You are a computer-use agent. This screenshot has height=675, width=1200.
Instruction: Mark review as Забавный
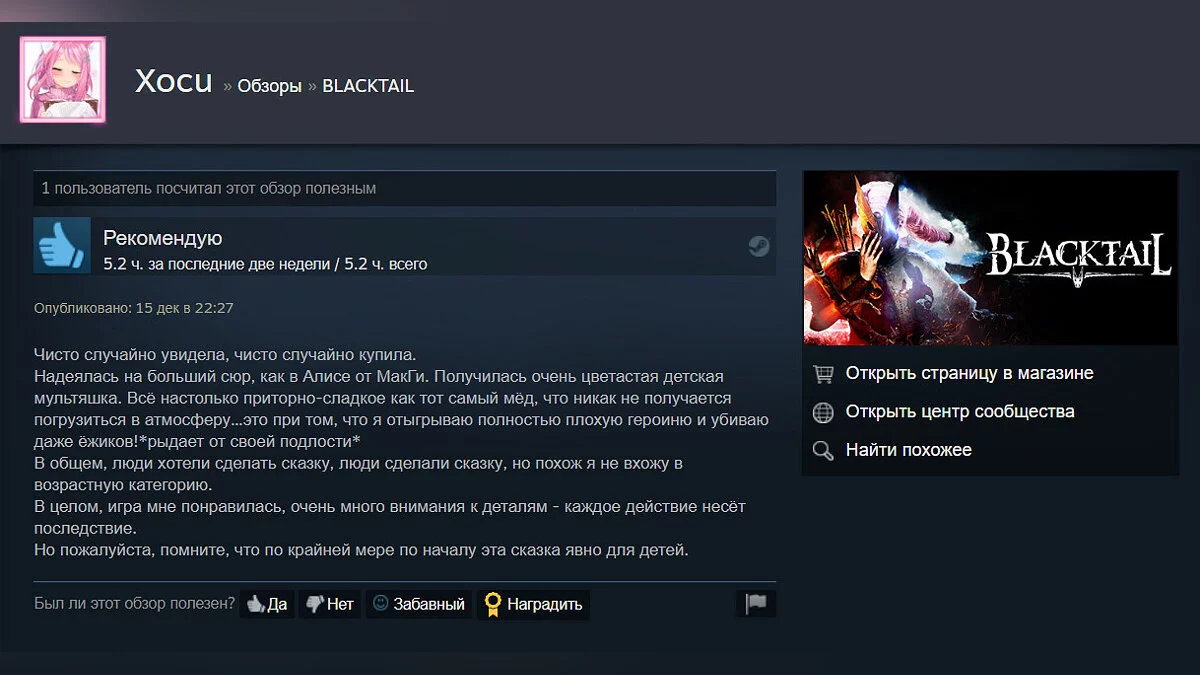[x=419, y=604]
